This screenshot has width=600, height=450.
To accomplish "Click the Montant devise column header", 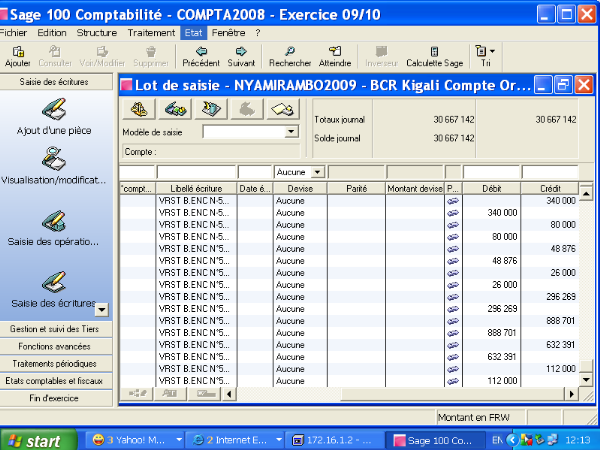I will click(x=415, y=188).
